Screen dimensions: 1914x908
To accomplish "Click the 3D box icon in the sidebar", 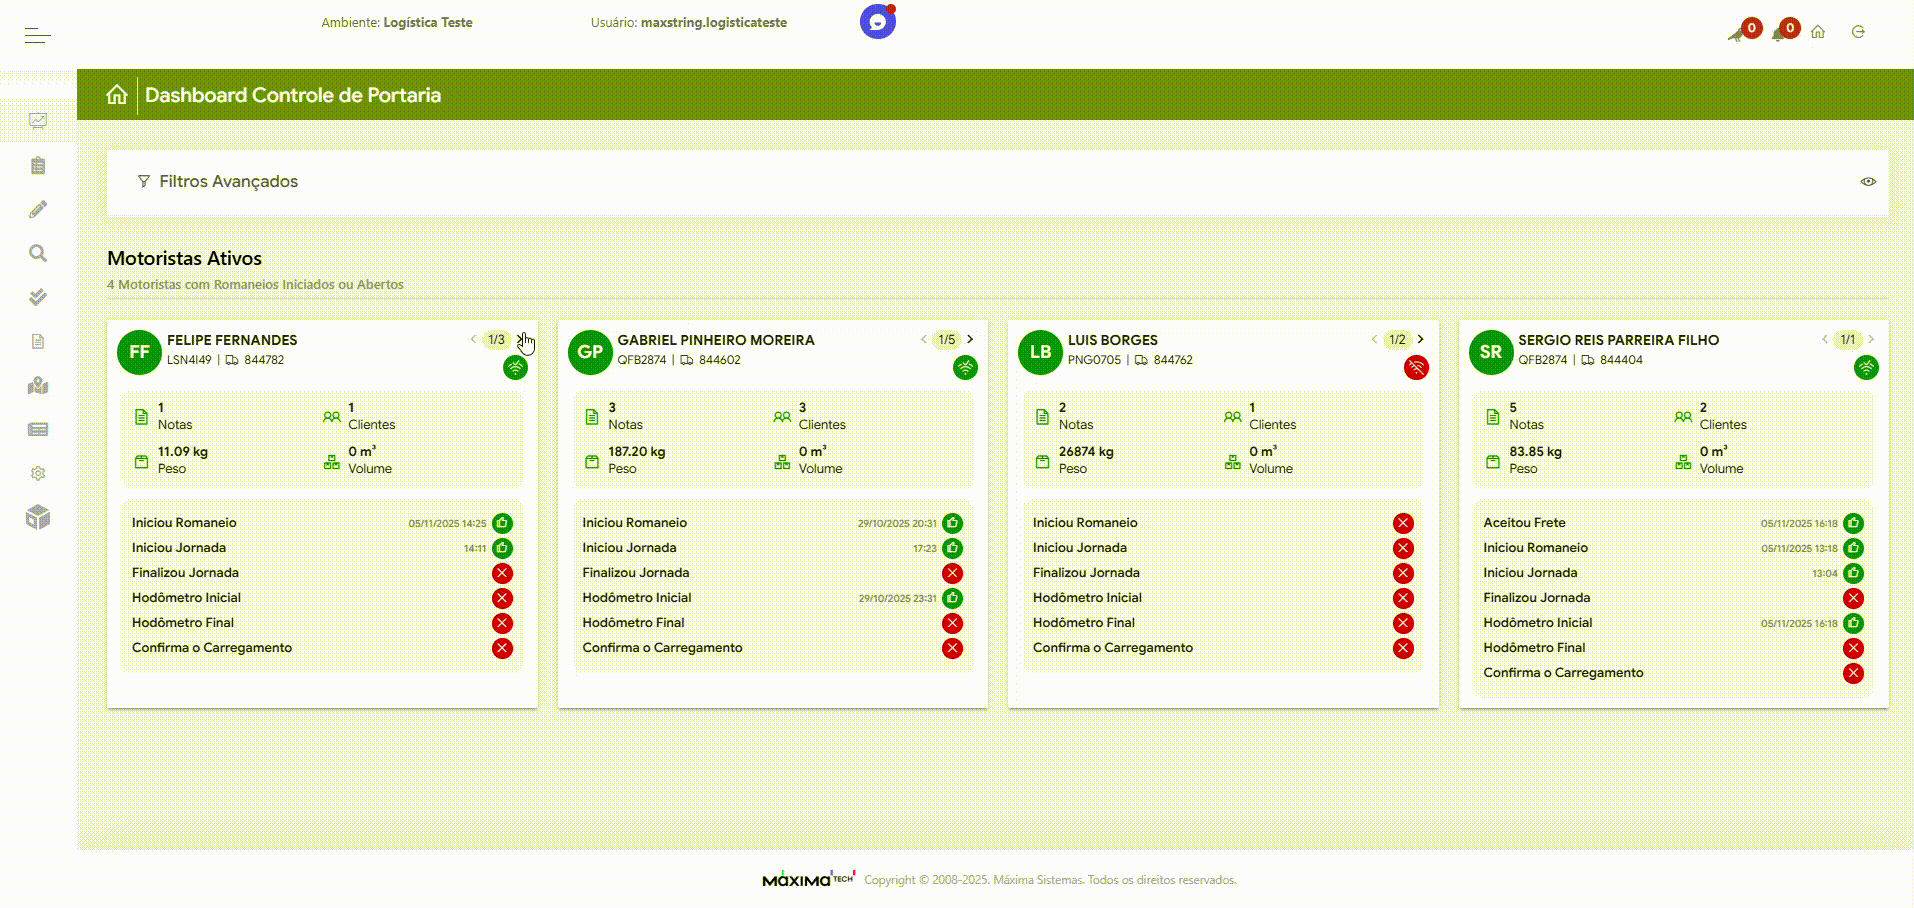I will coord(38,517).
